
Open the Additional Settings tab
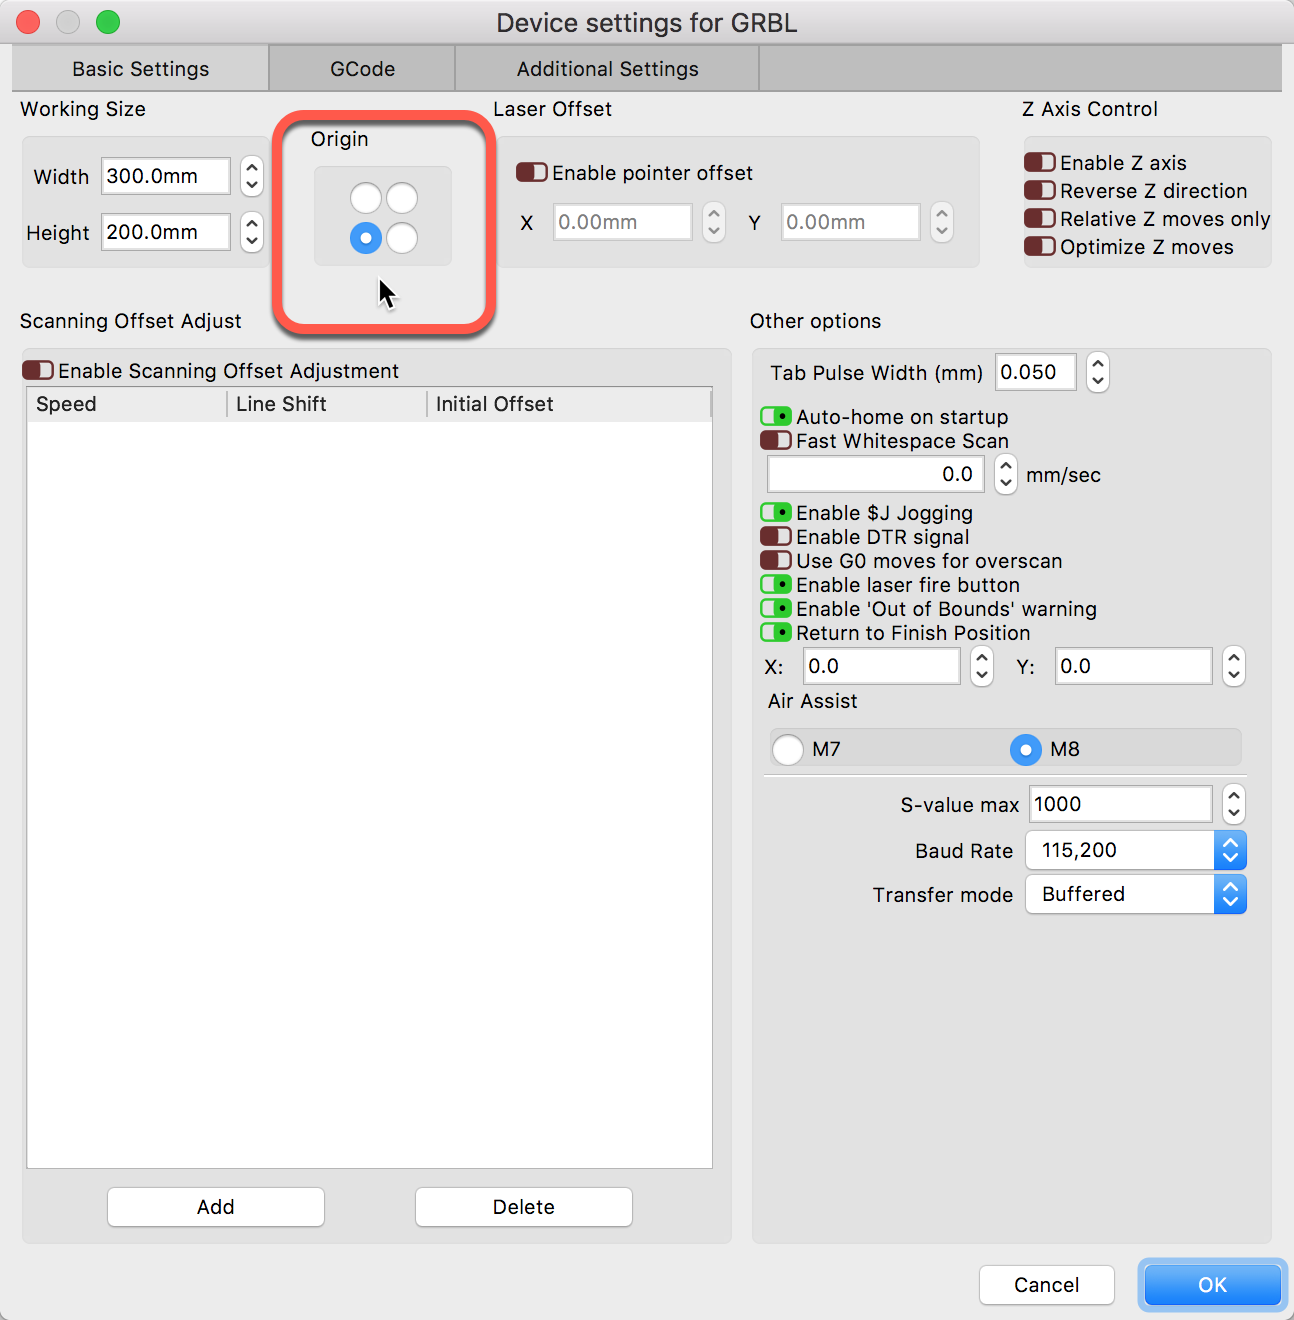click(x=607, y=69)
